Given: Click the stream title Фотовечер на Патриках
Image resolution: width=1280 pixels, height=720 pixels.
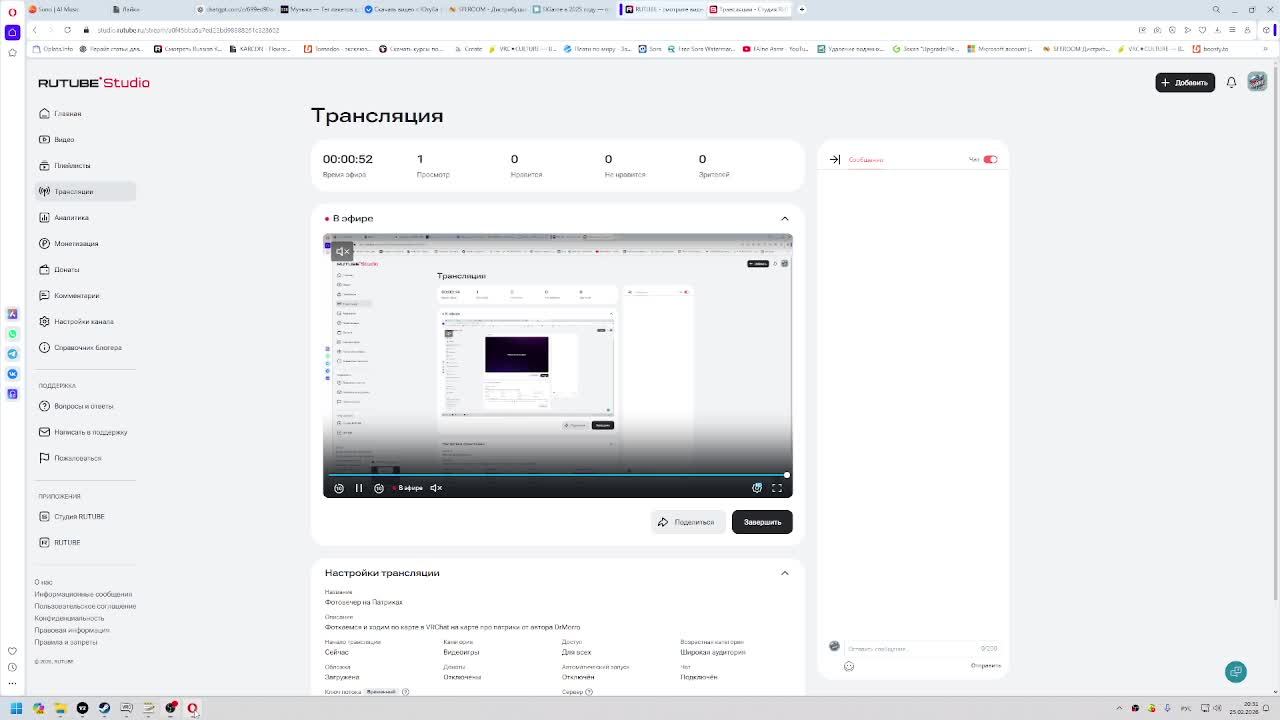Looking at the screenshot, I should coord(364,602).
